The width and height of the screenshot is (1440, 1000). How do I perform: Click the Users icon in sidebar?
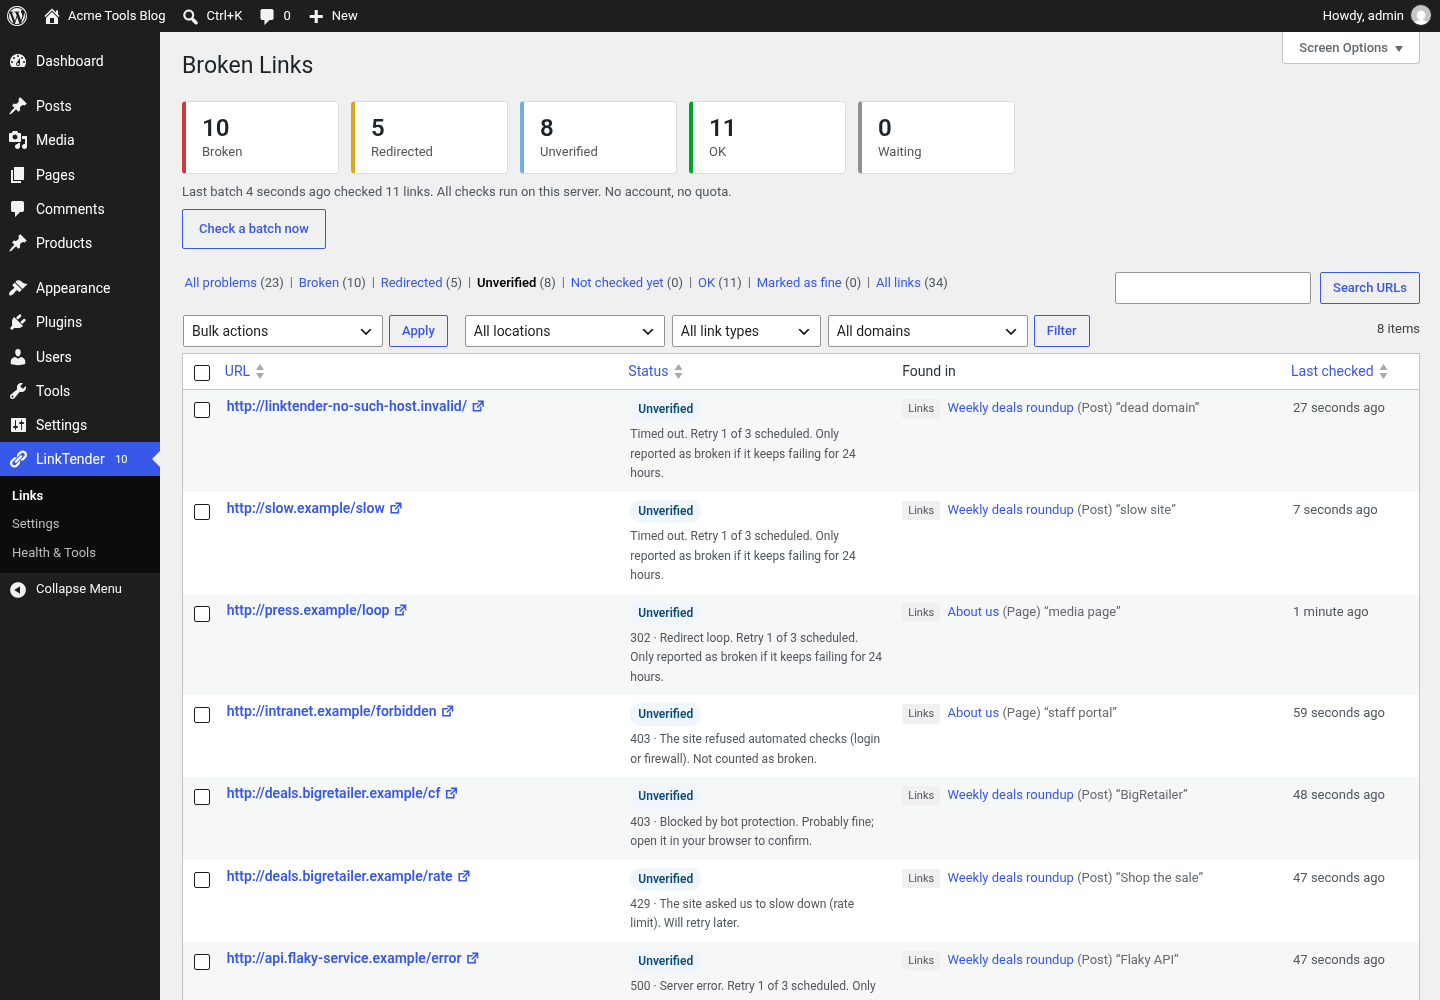pos(18,357)
